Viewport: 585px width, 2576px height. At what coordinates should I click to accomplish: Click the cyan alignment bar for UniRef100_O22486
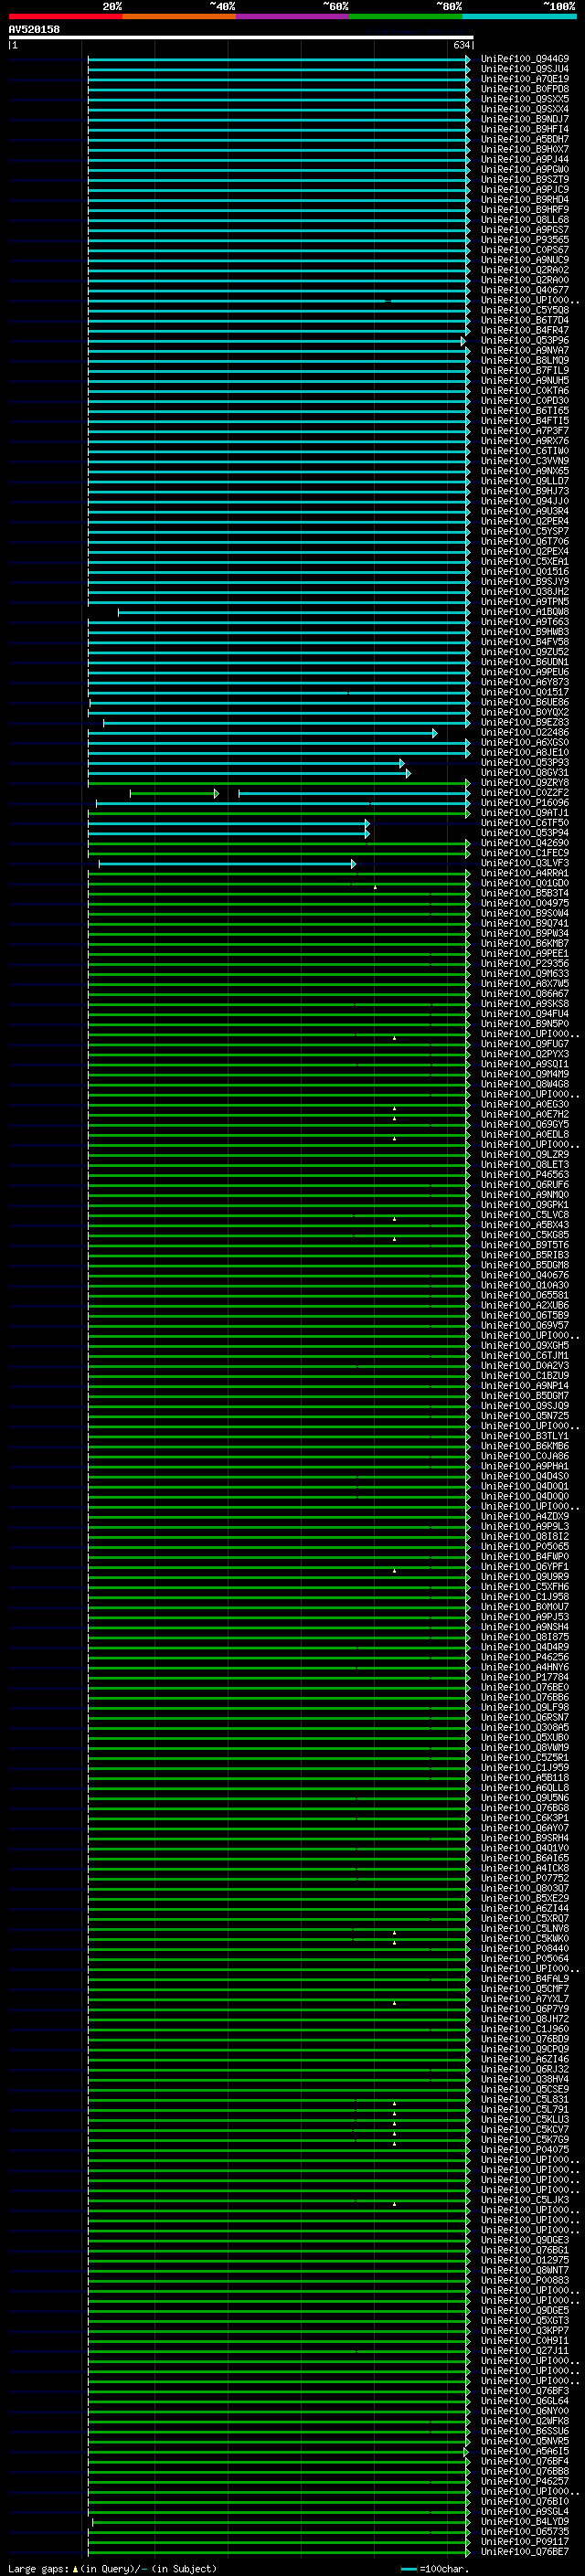tap(262, 733)
